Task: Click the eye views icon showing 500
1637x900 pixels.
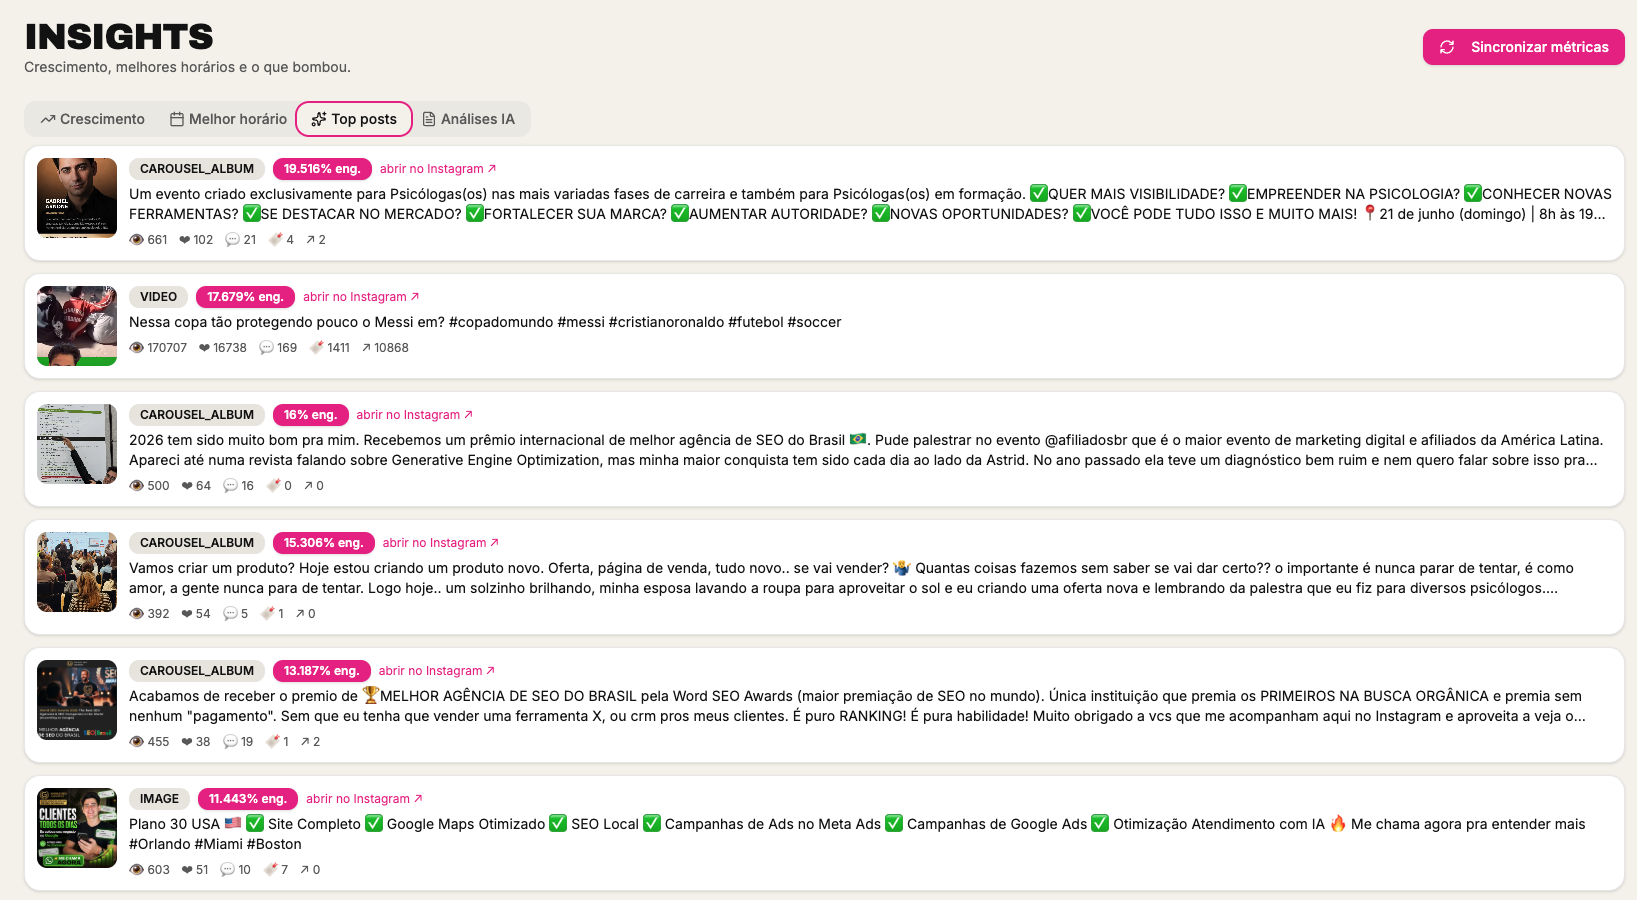Action: coord(137,486)
